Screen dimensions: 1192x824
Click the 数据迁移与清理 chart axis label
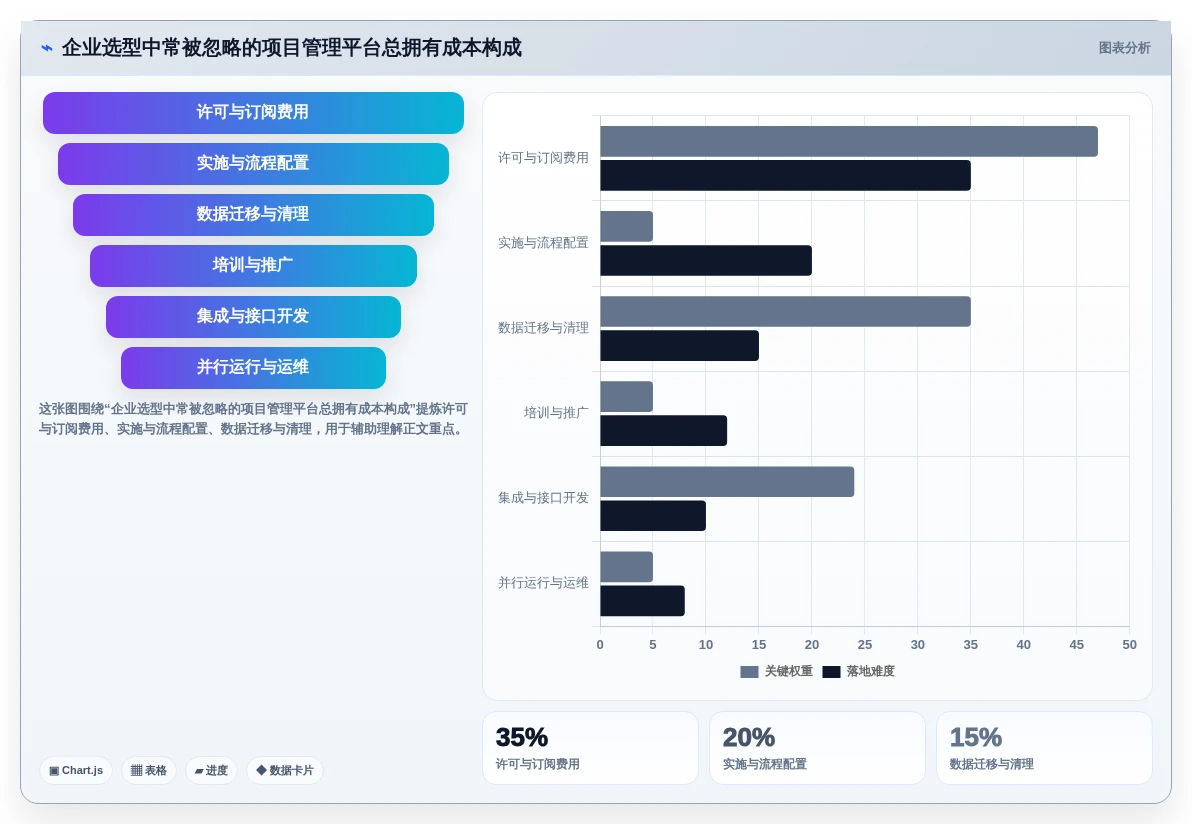(x=543, y=328)
